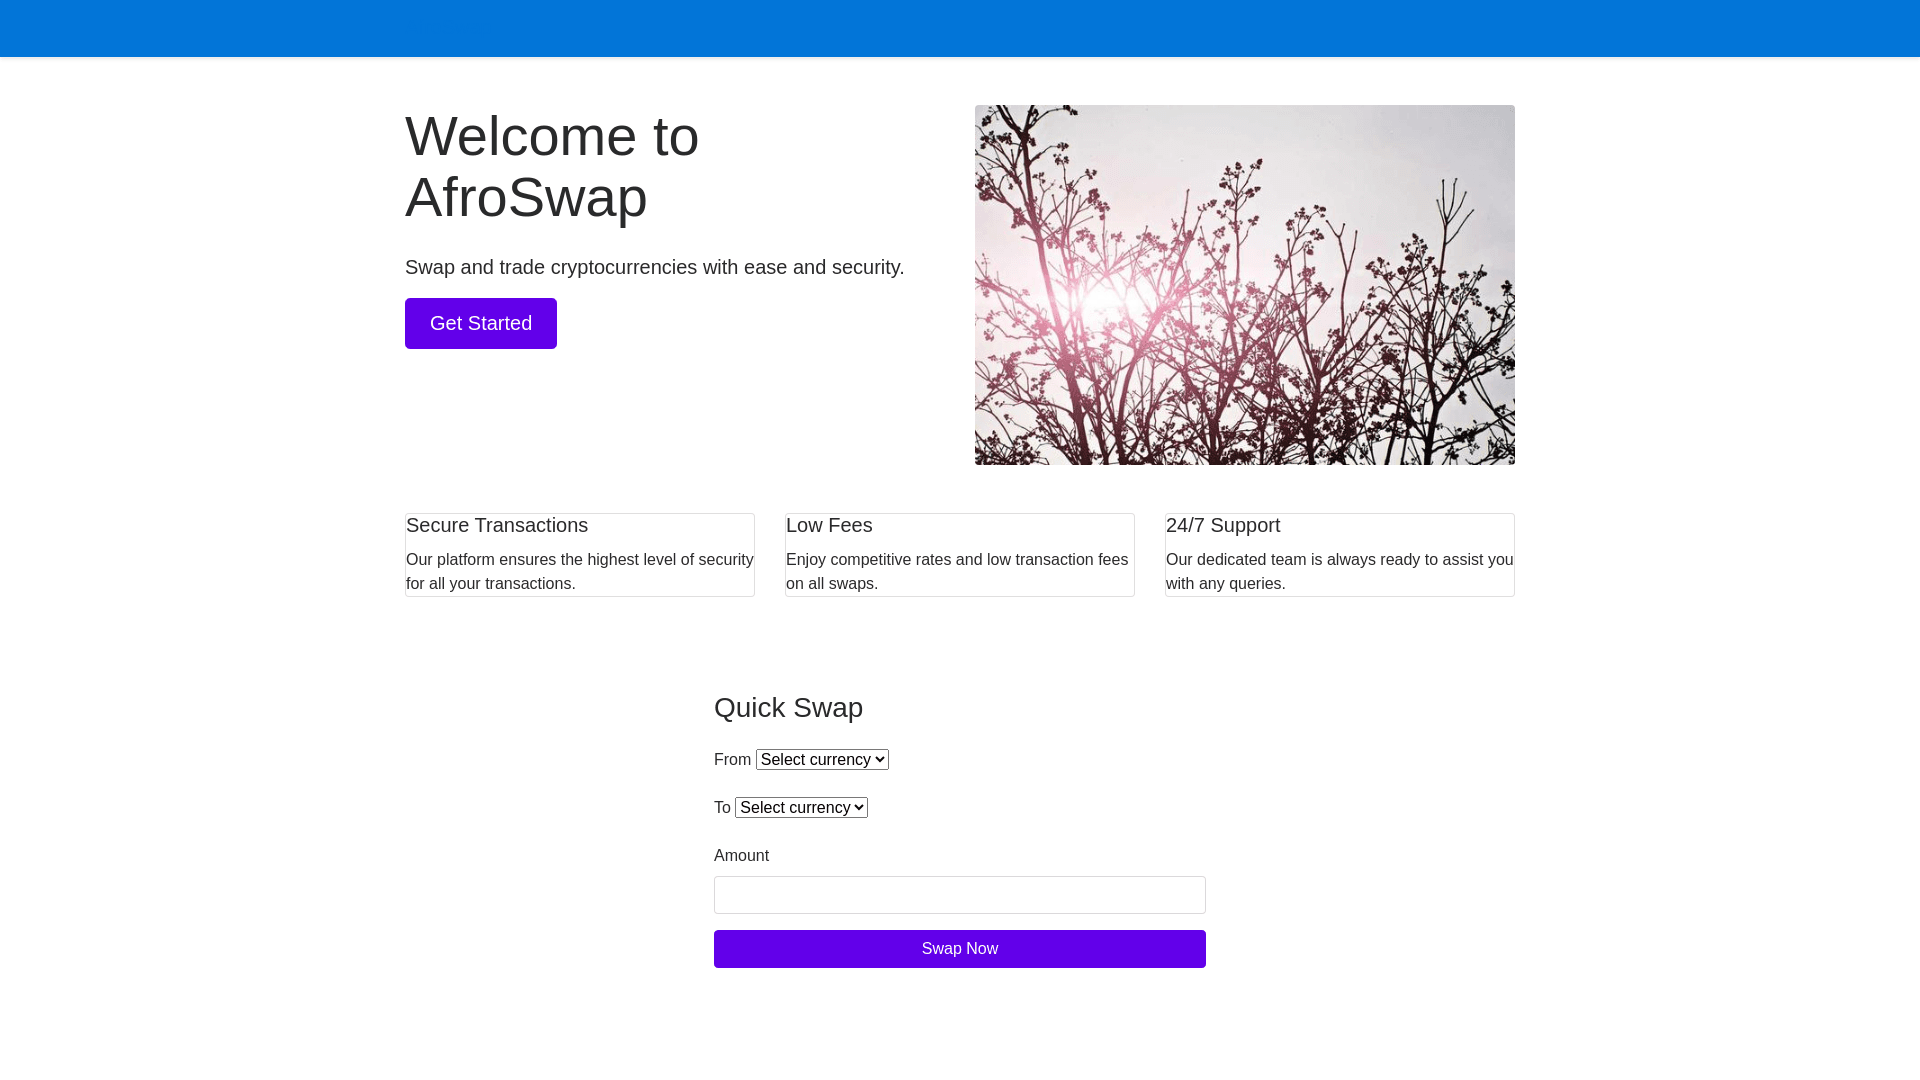Click the hero tree branches image
1920x1080 pixels.
coord(1244,285)
